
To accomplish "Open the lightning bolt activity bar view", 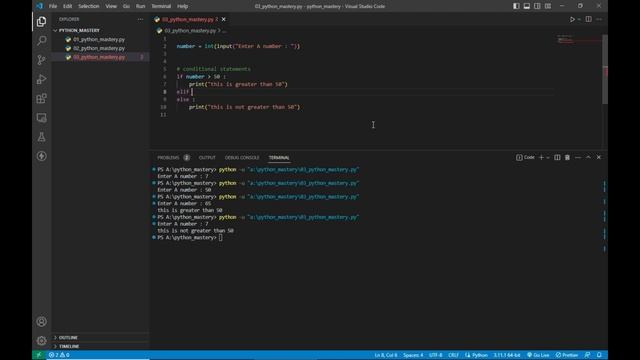I will point(41,156).
